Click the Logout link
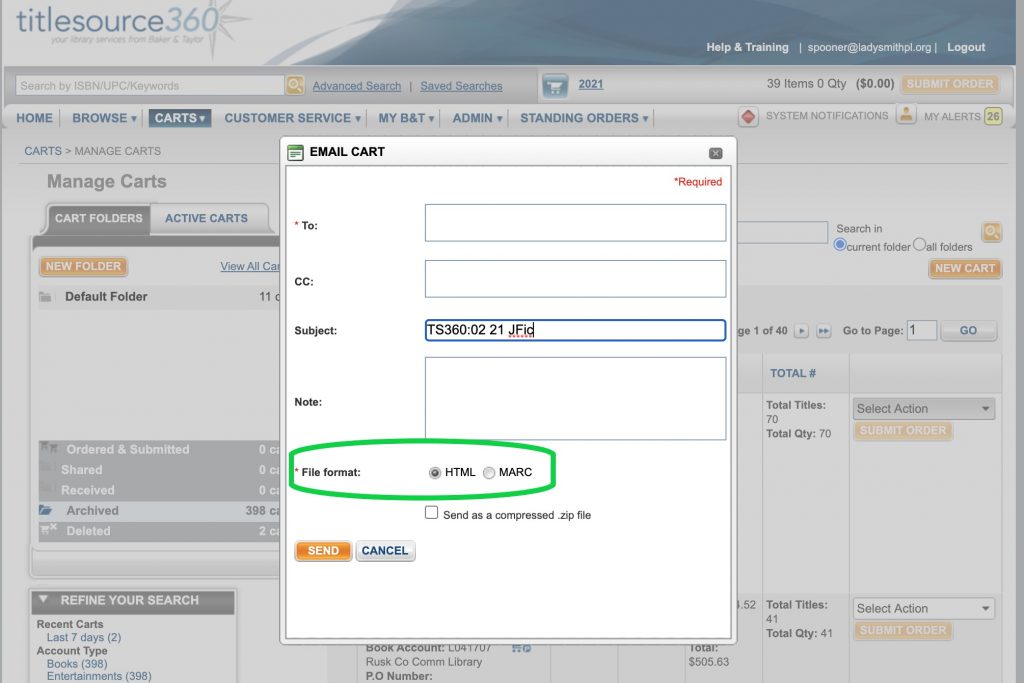Viewport: 1024px width, 683px height. pyautogui.click(x=966, y=47)
